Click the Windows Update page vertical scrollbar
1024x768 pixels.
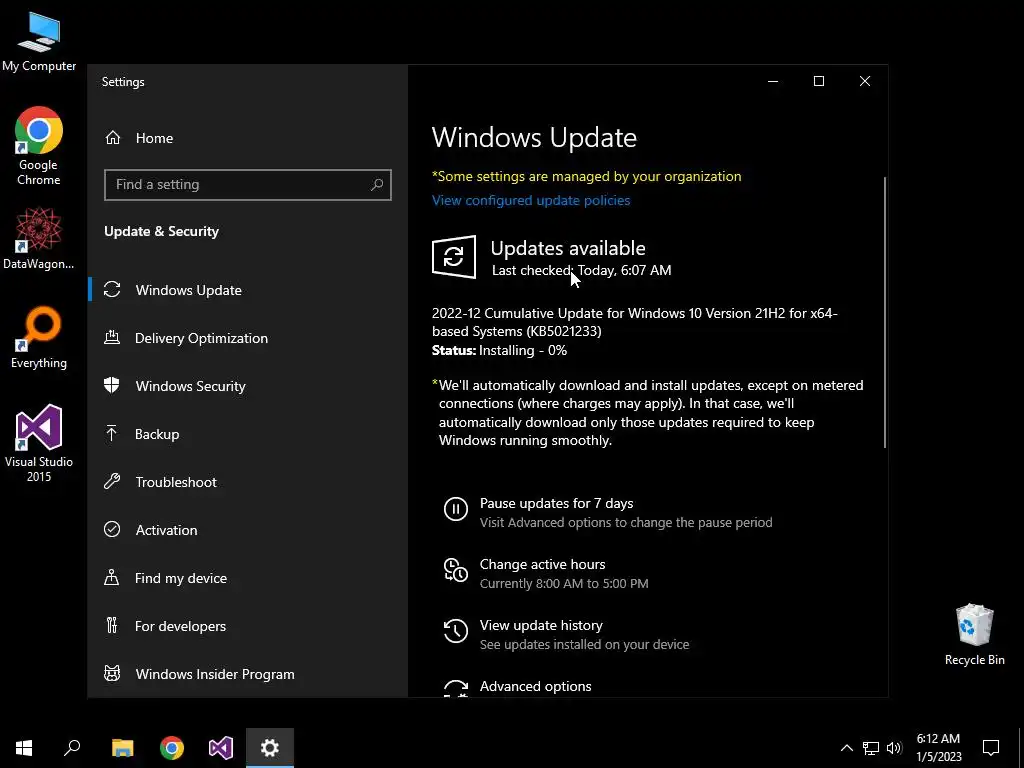pyautogui.click(x=885, y=312)
